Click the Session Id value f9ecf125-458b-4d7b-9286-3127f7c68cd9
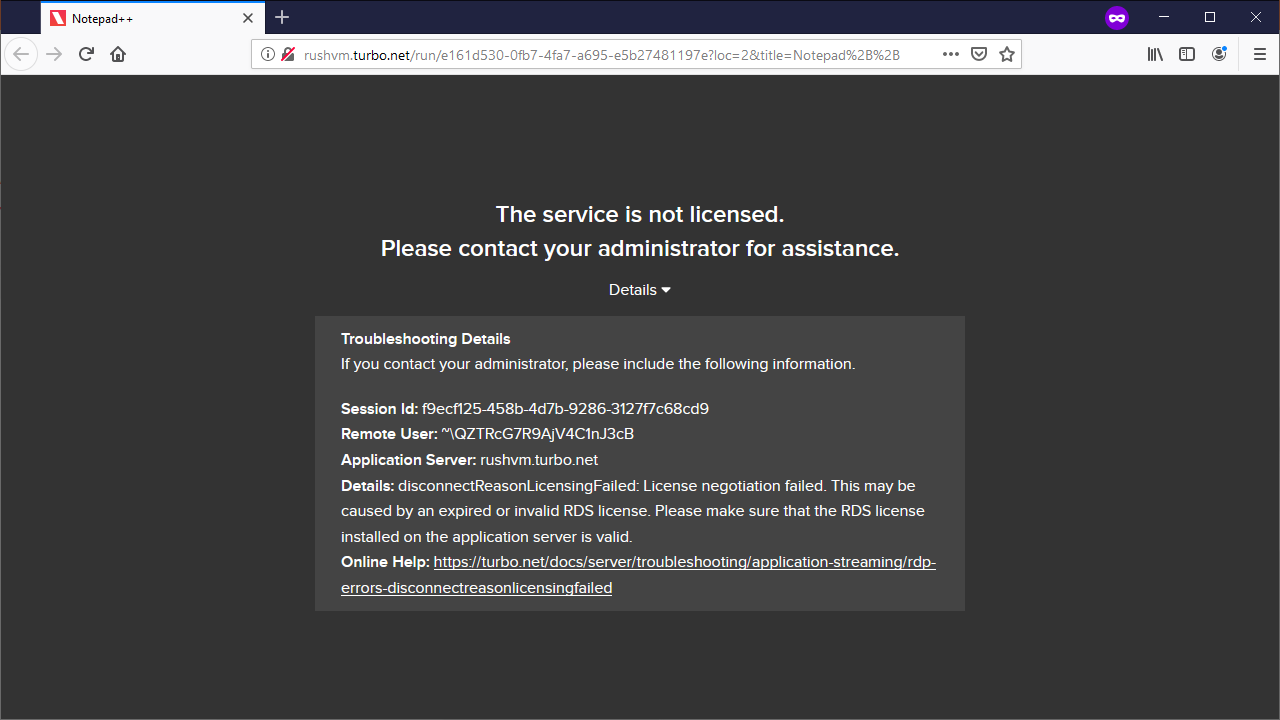This screenshot has height=720, width=1280. point(565,409)
